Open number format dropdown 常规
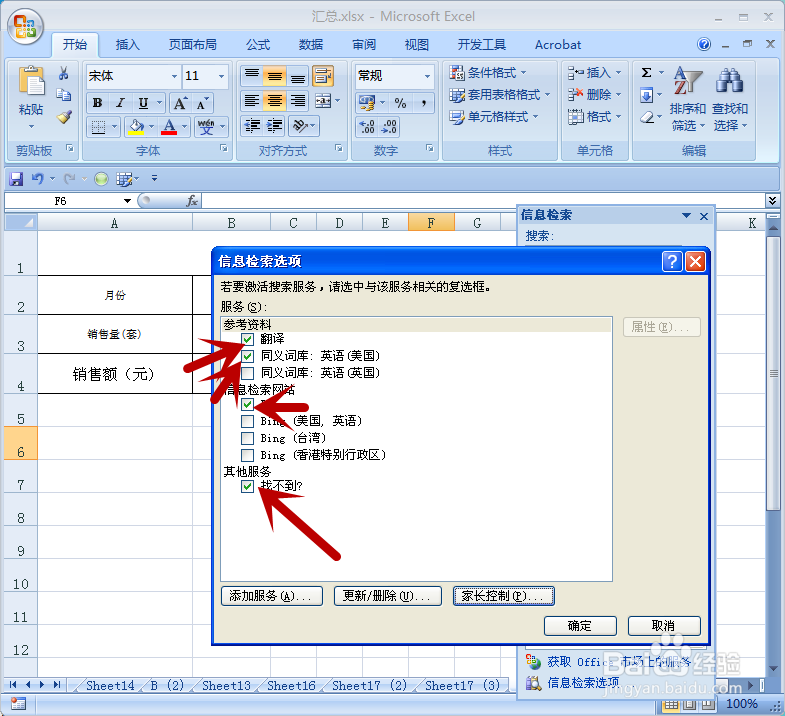The height and width of the screenshot is (716, 785). tap(427, 76)
